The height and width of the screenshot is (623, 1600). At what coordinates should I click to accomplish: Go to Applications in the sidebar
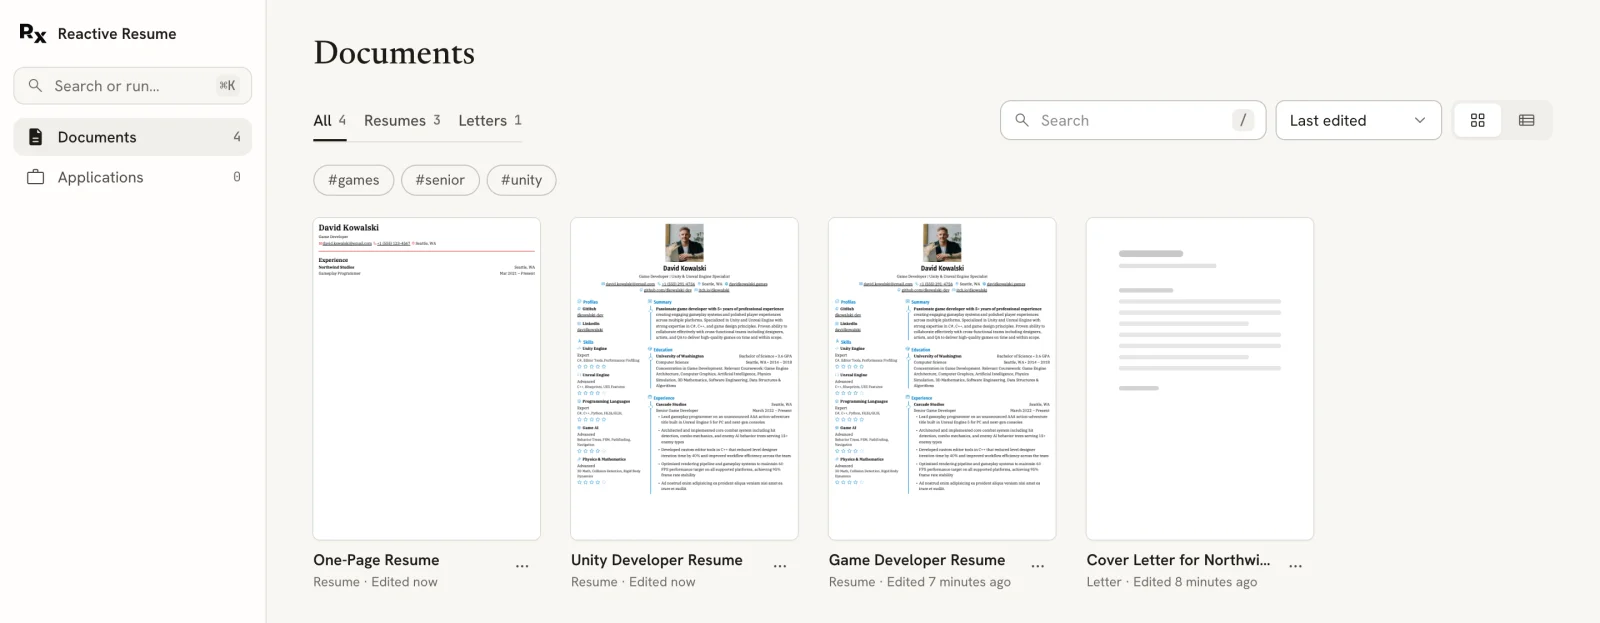133,177
